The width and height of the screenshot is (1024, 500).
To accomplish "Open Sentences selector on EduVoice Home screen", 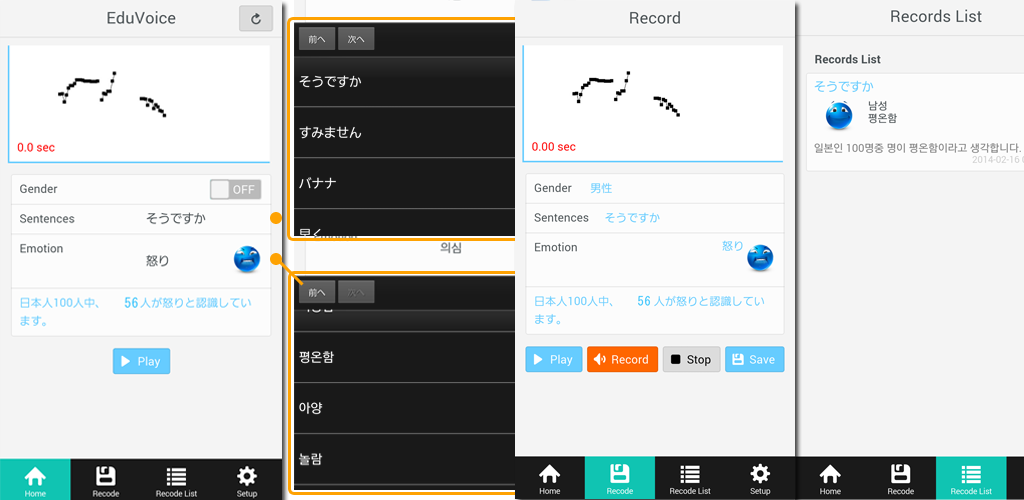I will coord(141,219).
